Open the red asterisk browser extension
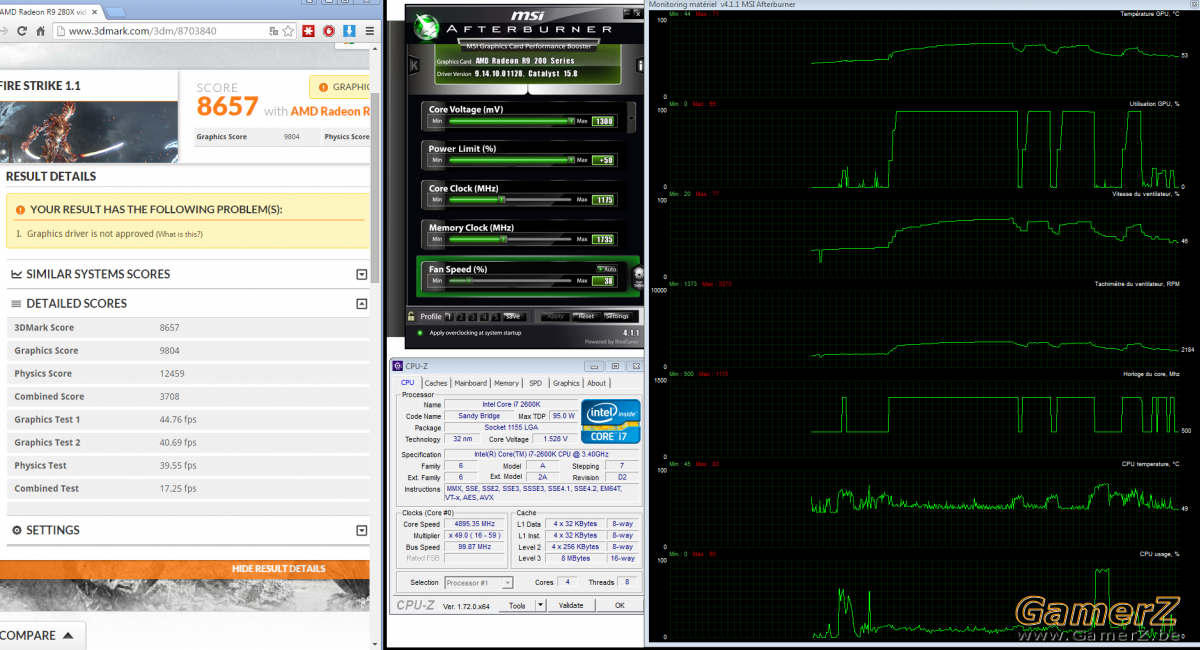 point(308,31)
